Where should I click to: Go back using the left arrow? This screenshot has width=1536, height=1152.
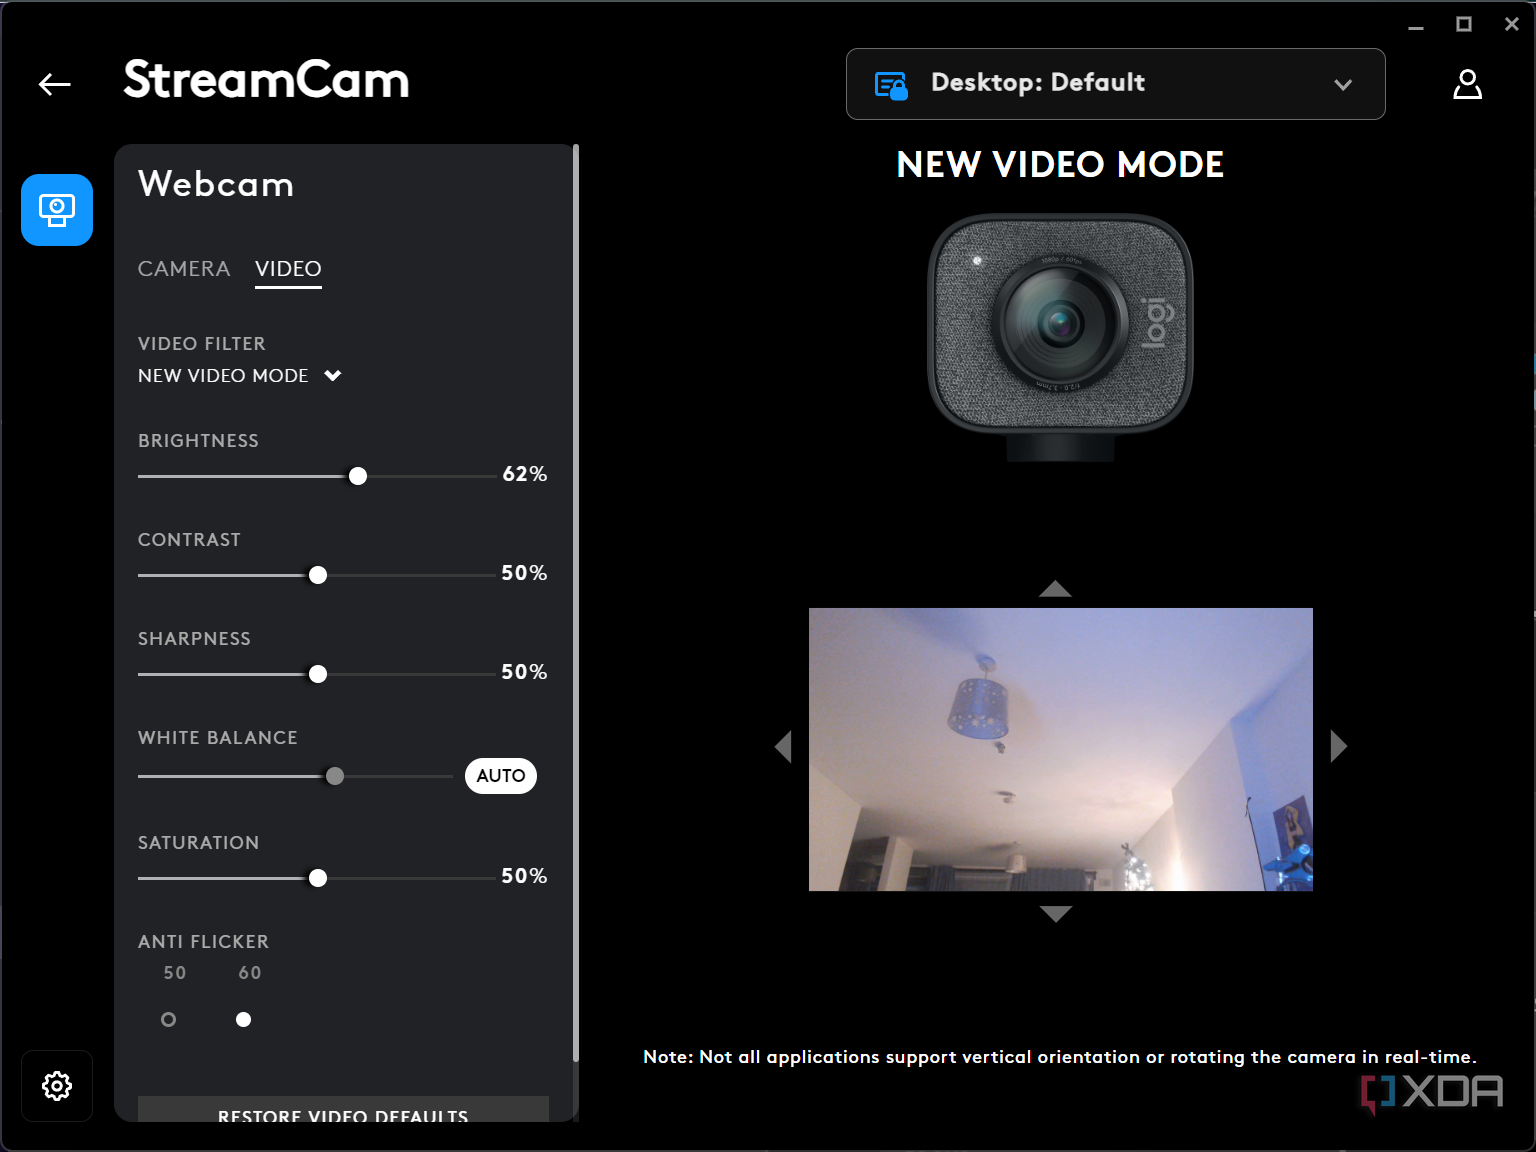pyautogui.click(x=55, y=85)
